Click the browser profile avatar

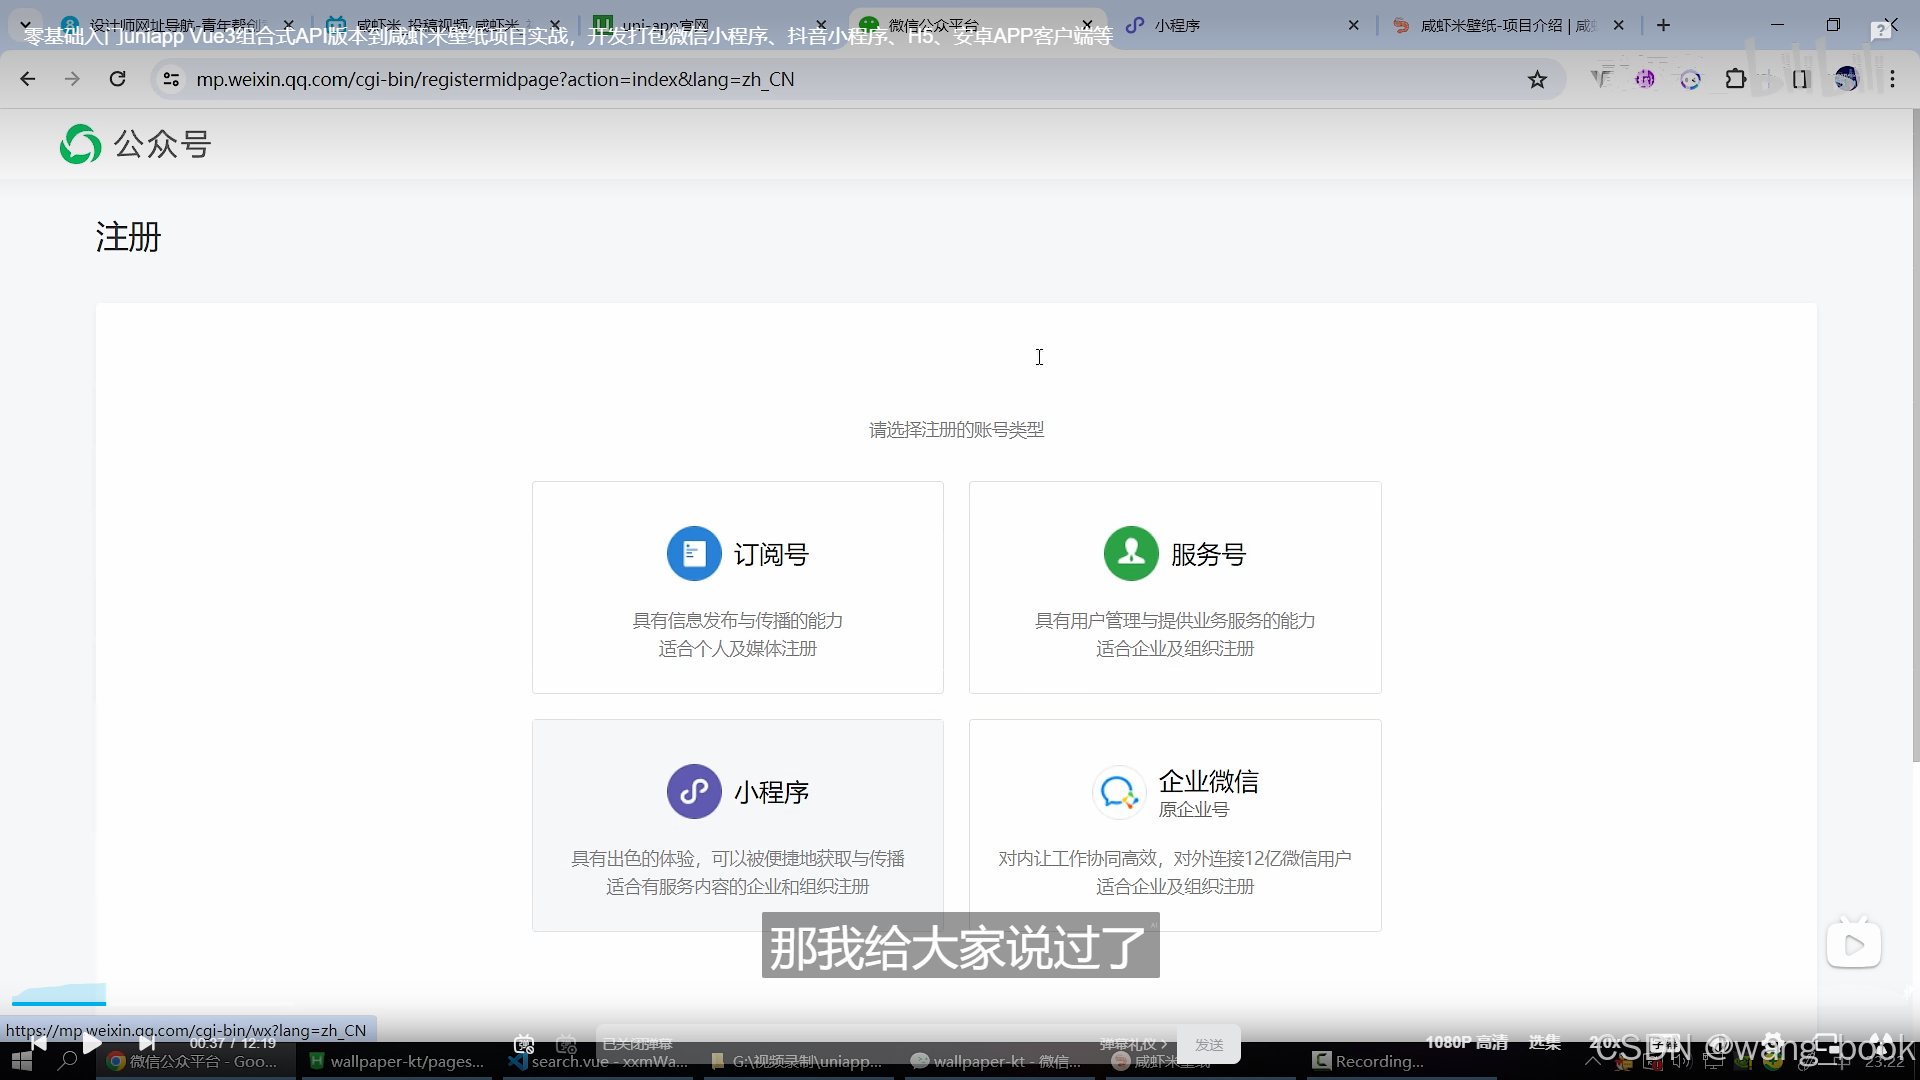point(1846,79)
